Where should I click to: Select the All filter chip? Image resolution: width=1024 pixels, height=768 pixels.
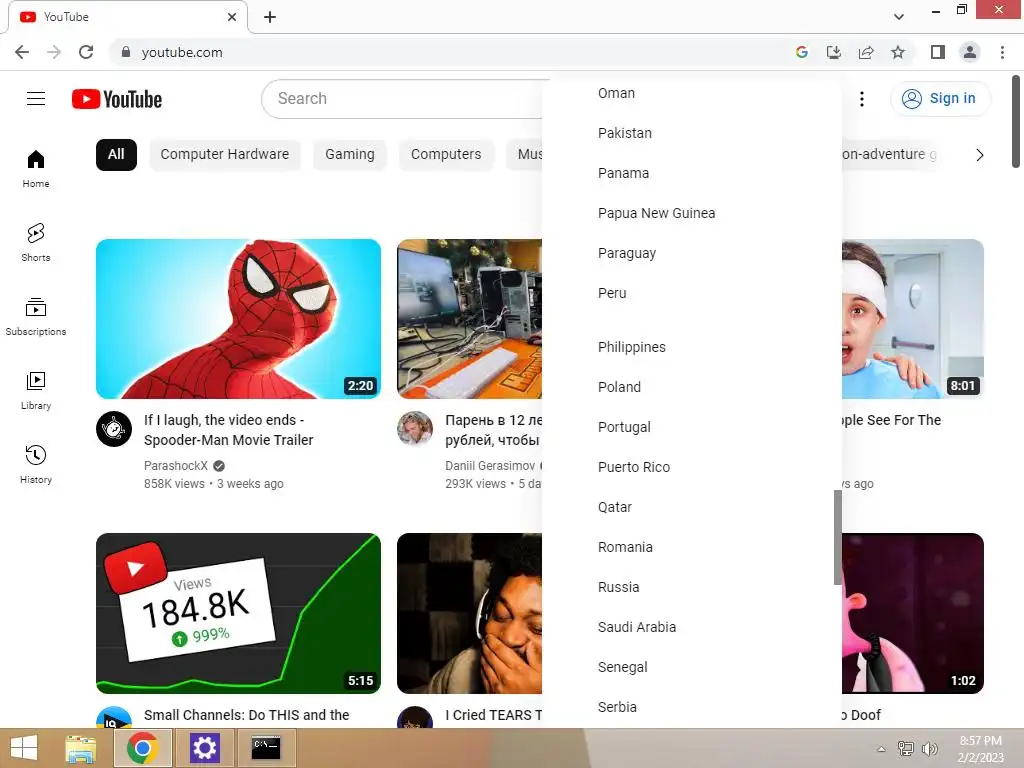pos(116,155)
